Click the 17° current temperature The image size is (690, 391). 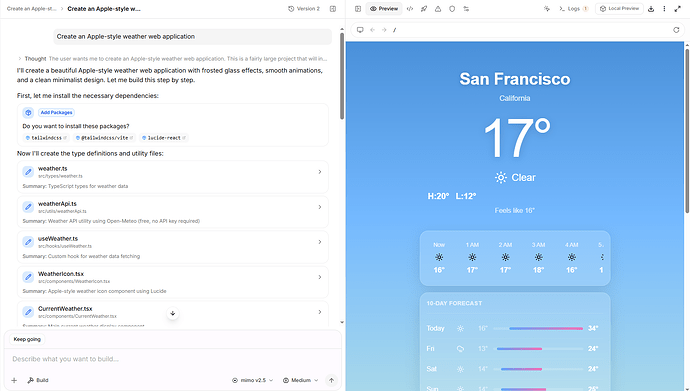click(516, 138)
